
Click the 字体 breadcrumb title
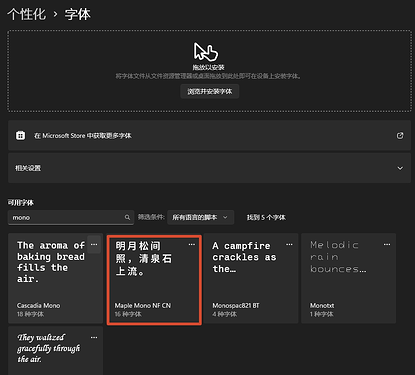(77, 14)
